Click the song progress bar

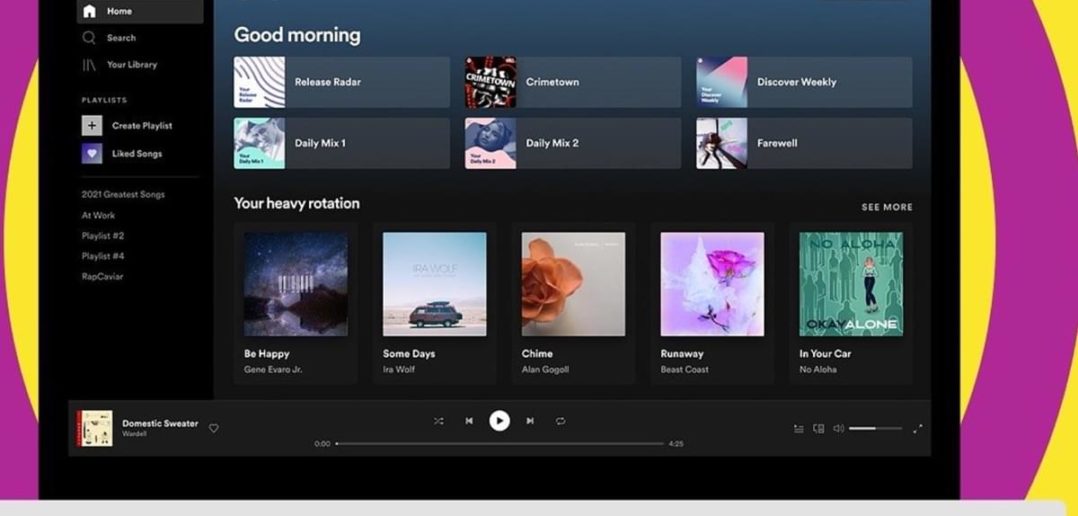click(500, 444)
